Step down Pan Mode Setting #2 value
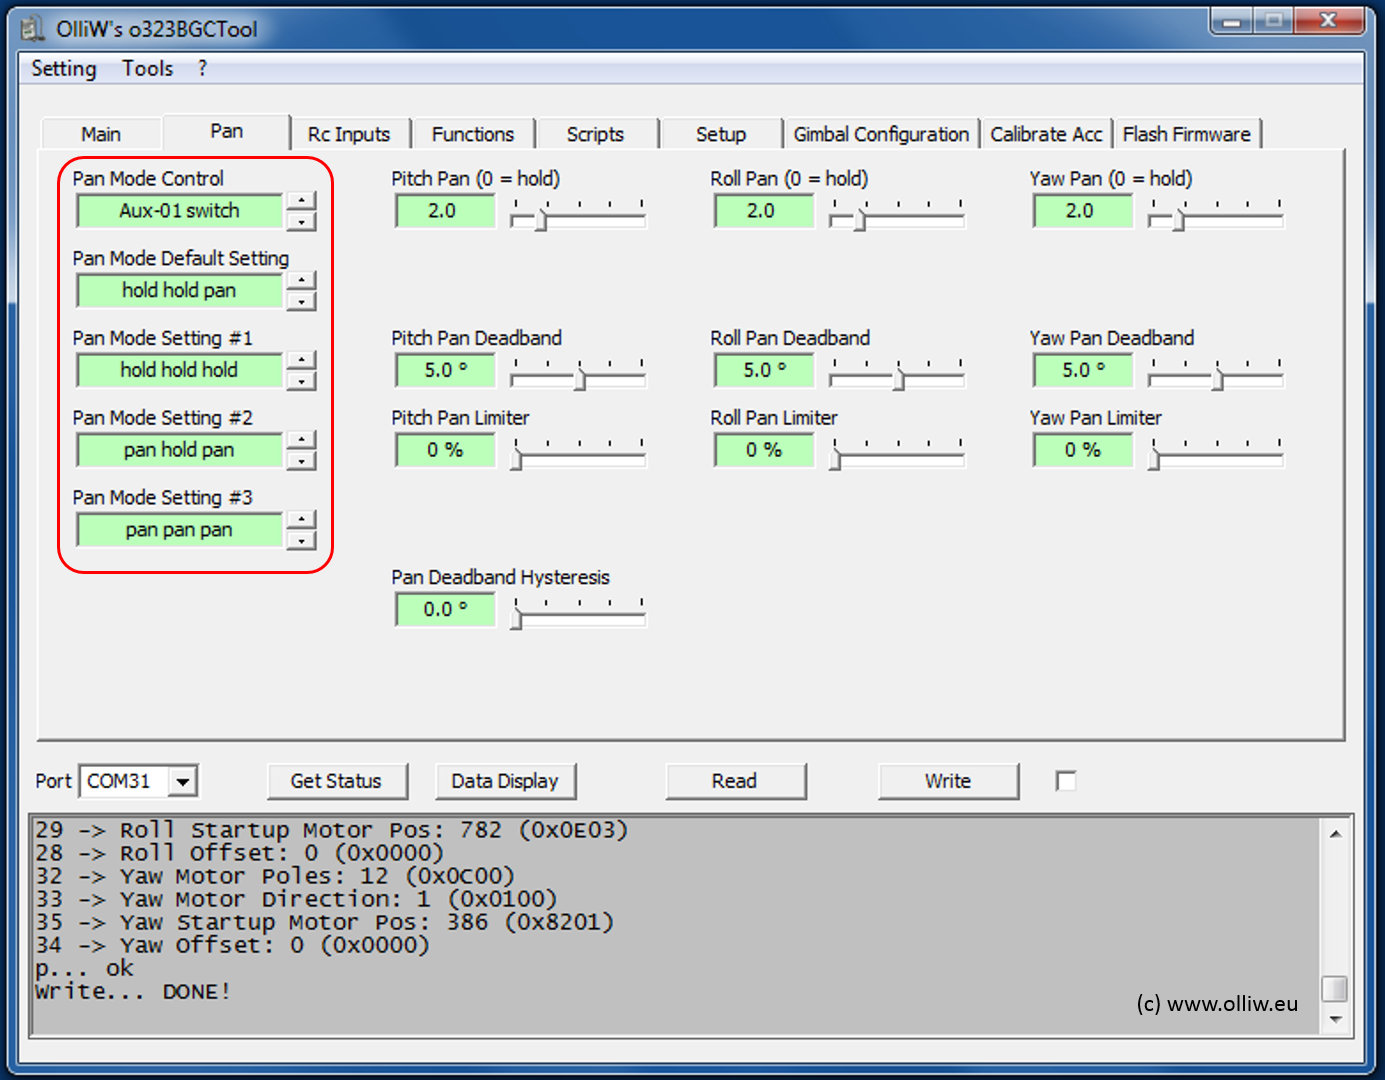This screenshot has height=1080, width=1385. point(301,461)
